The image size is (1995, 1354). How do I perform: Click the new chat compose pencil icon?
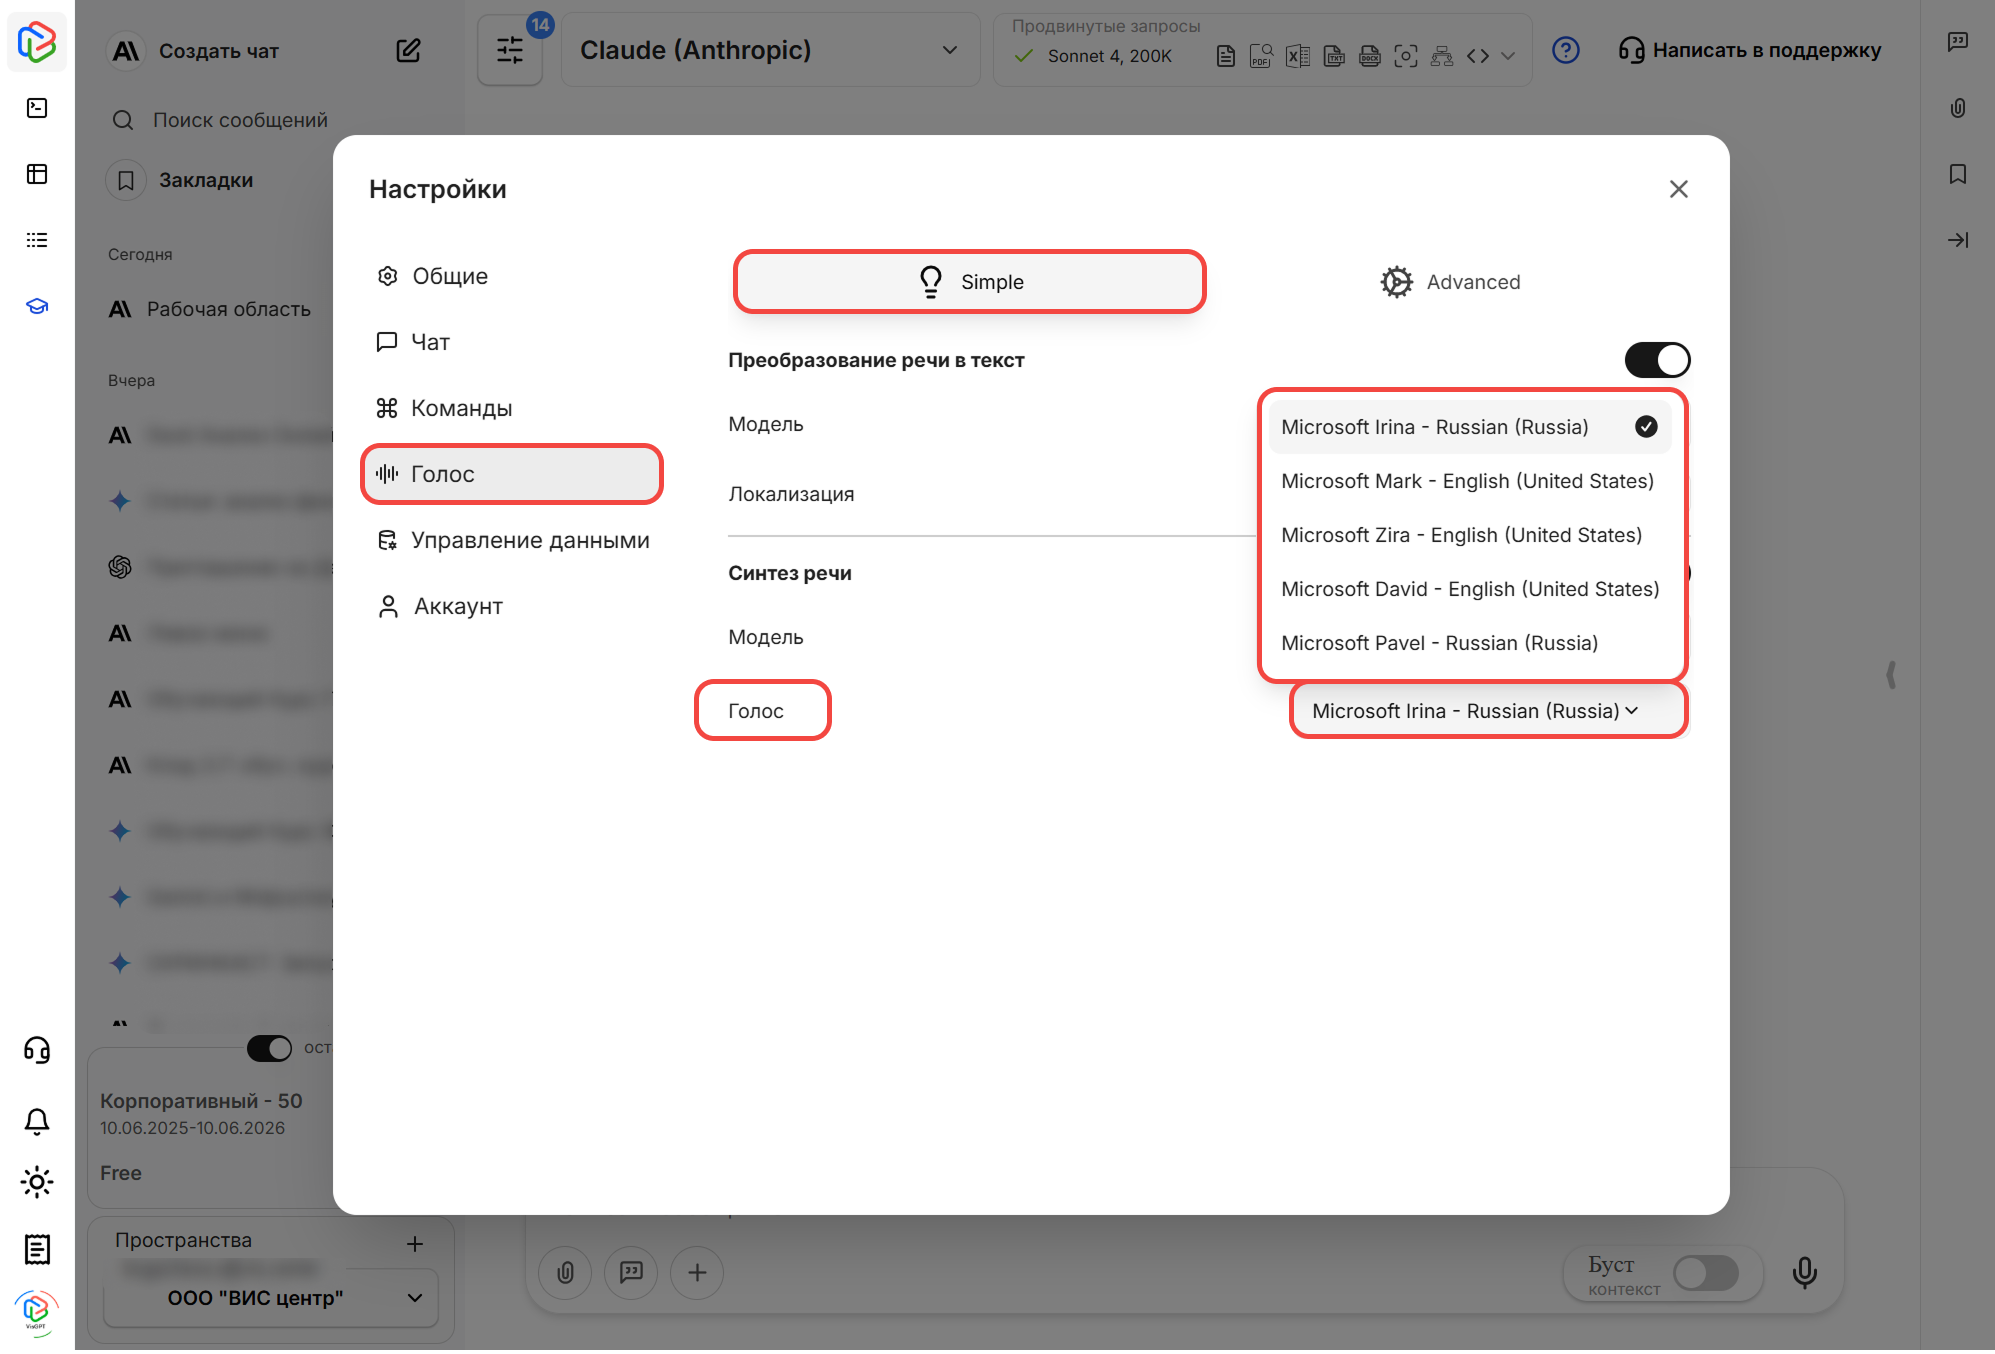[x=408, y=50]
